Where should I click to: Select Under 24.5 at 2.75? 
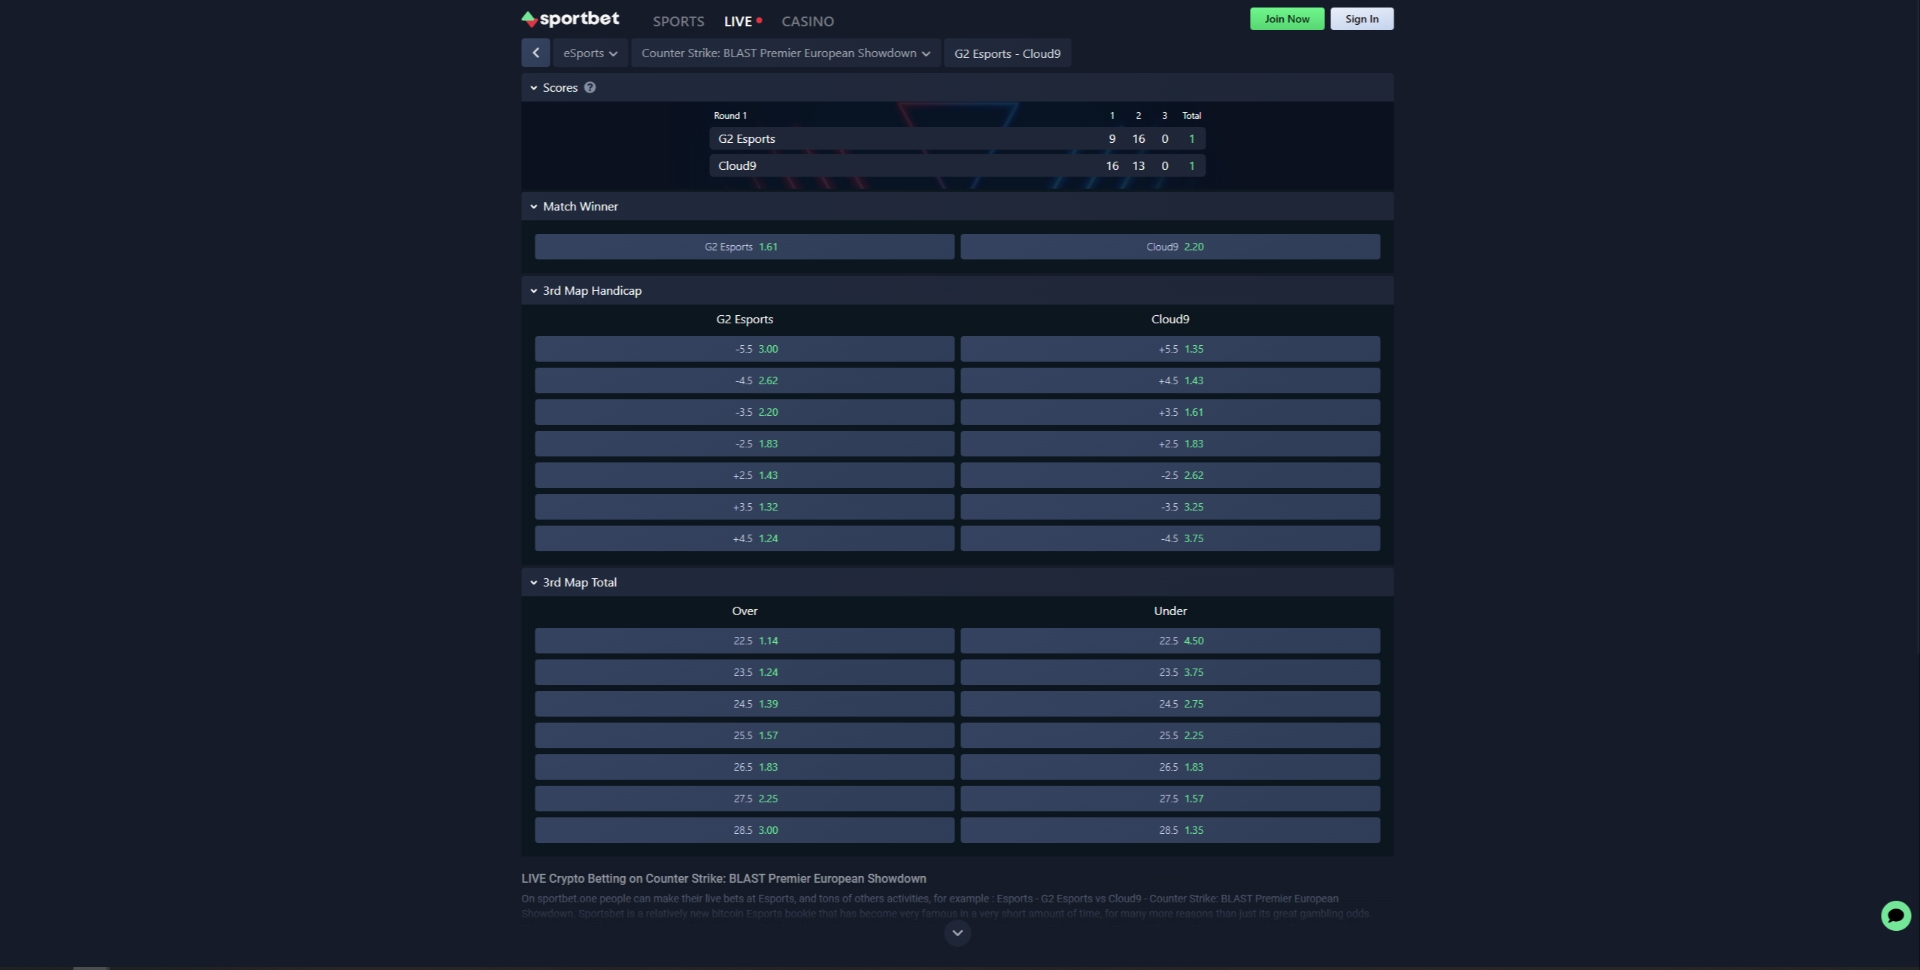coord(1170,704)
